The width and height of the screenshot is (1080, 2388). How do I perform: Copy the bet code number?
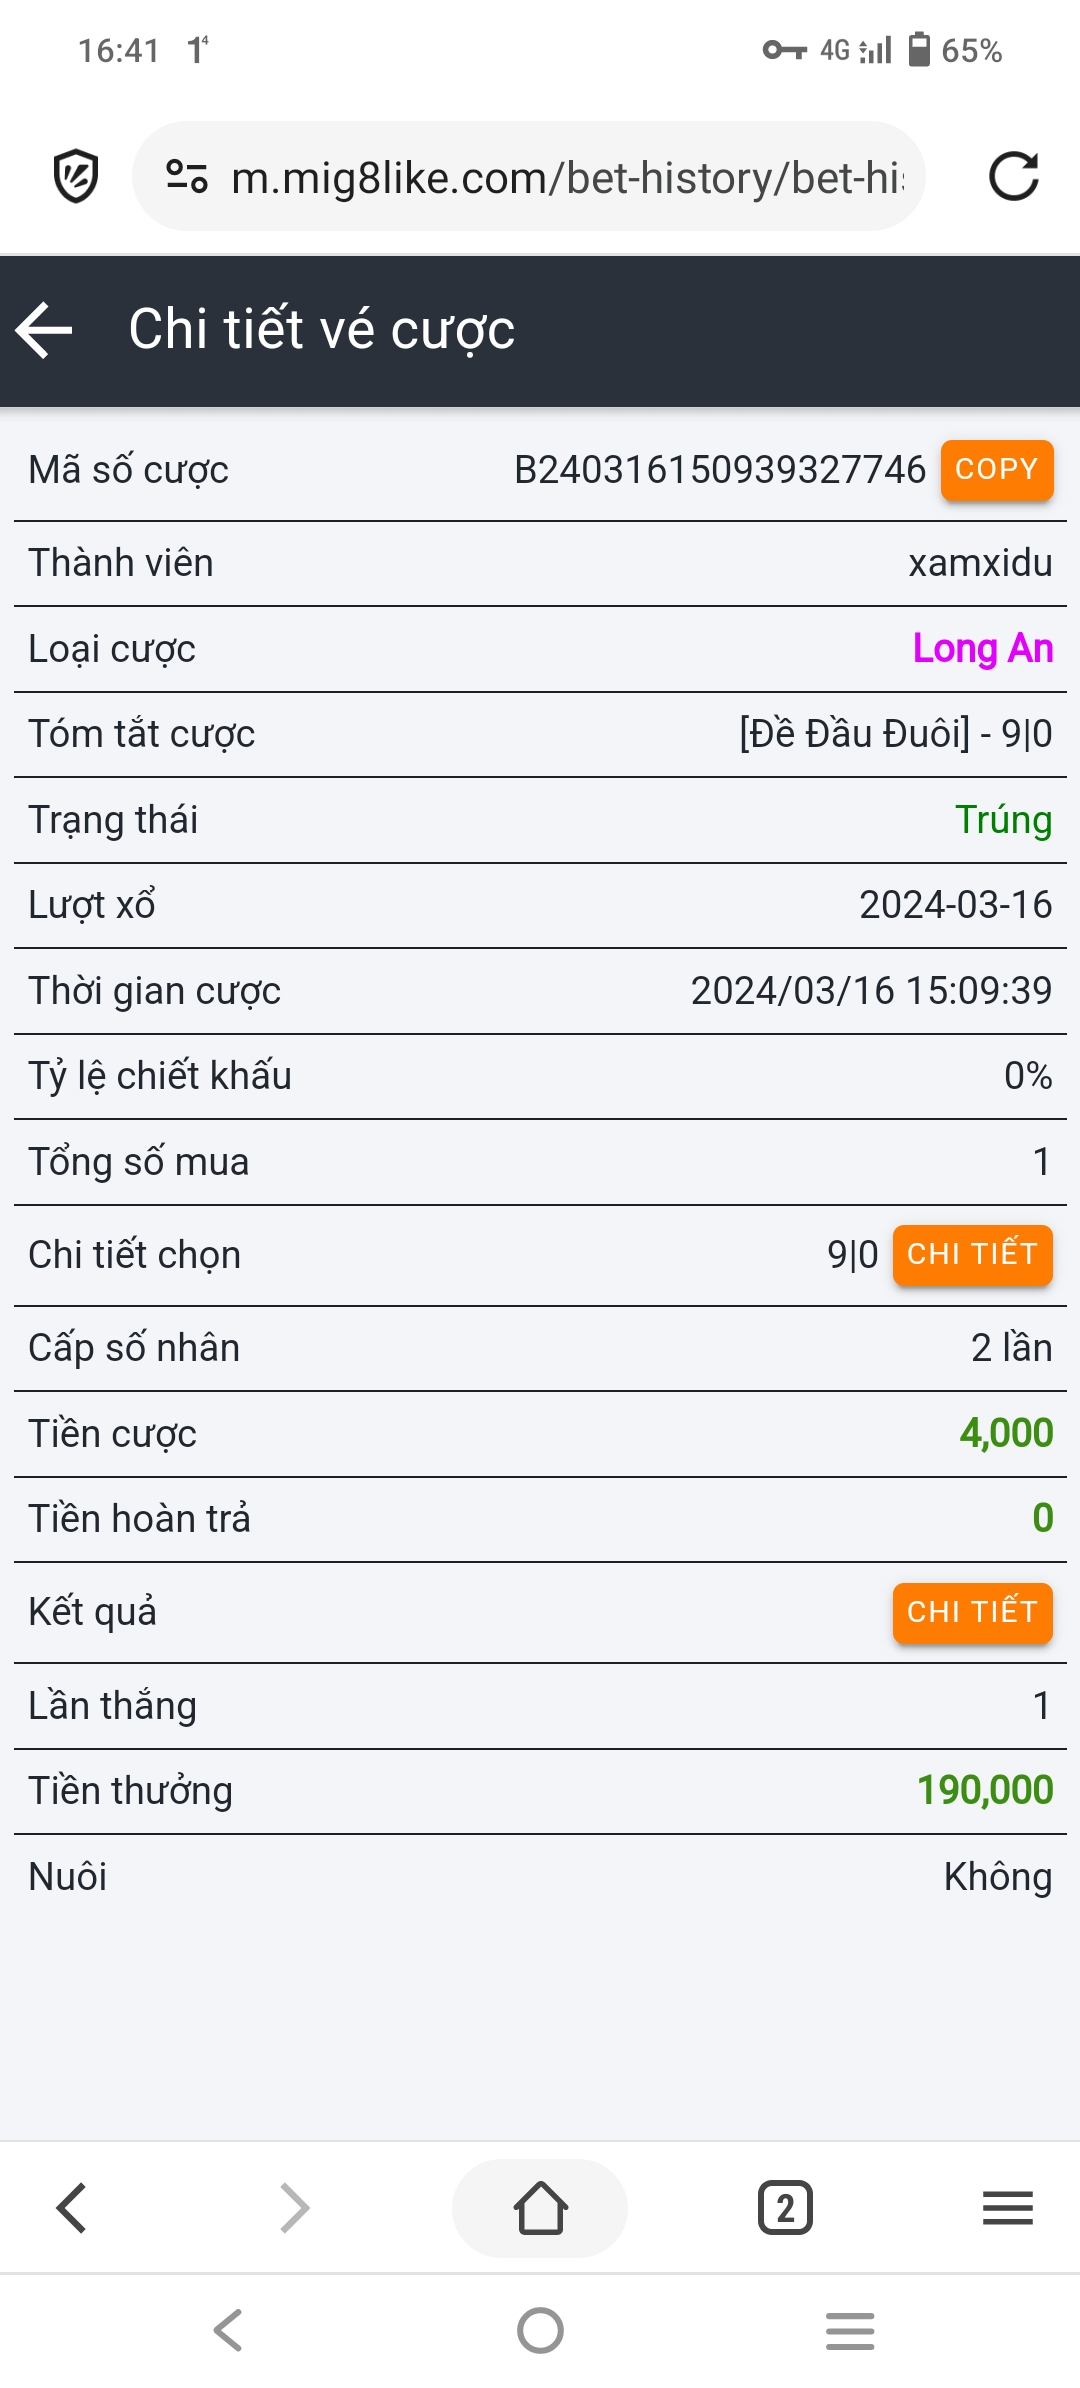(996, 469)
